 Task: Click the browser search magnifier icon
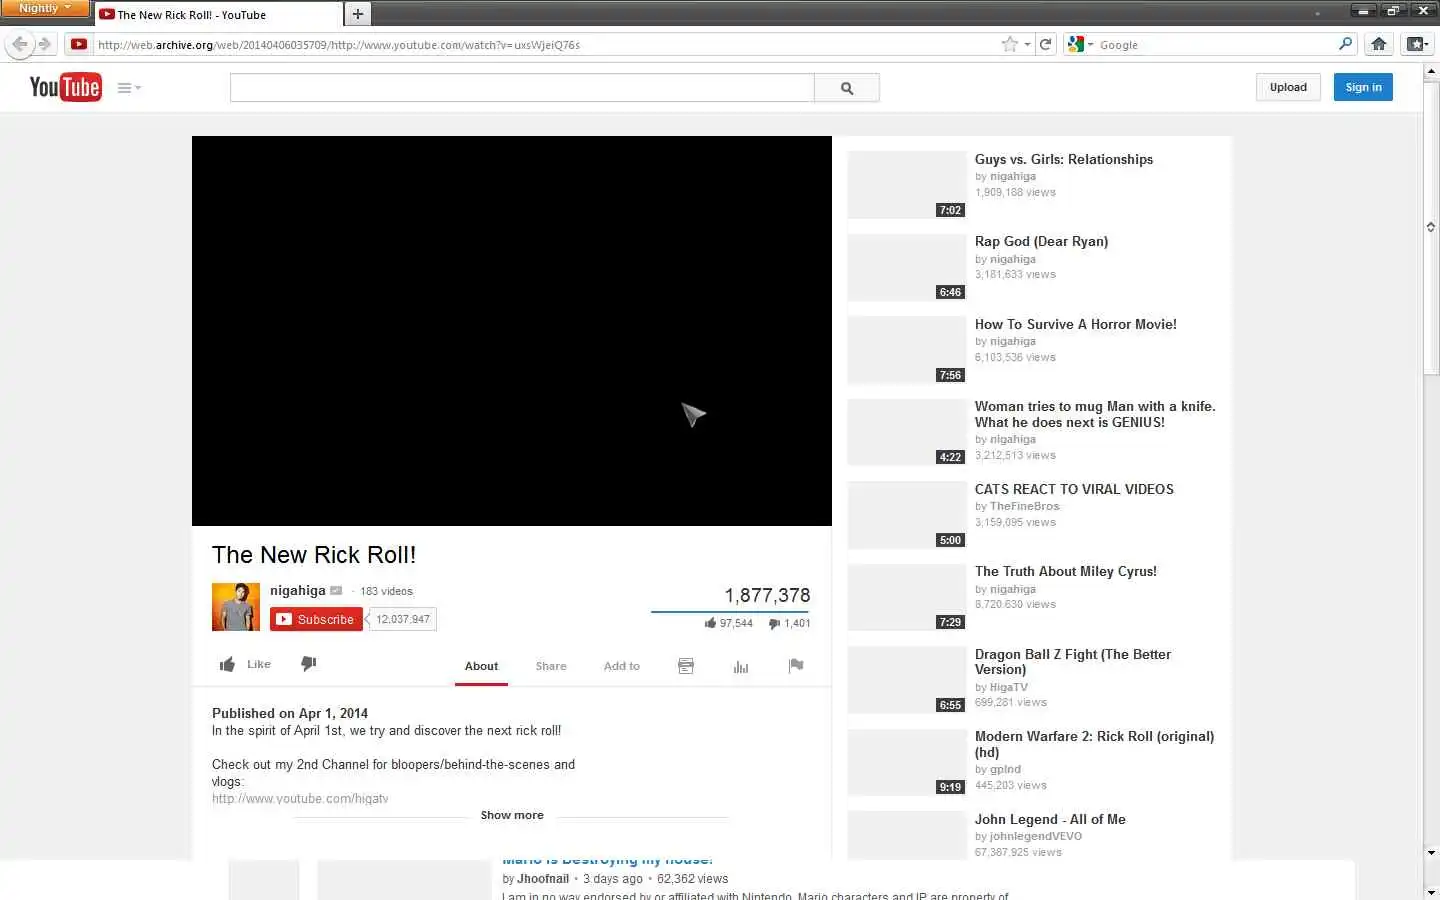tap(1345, 44)
